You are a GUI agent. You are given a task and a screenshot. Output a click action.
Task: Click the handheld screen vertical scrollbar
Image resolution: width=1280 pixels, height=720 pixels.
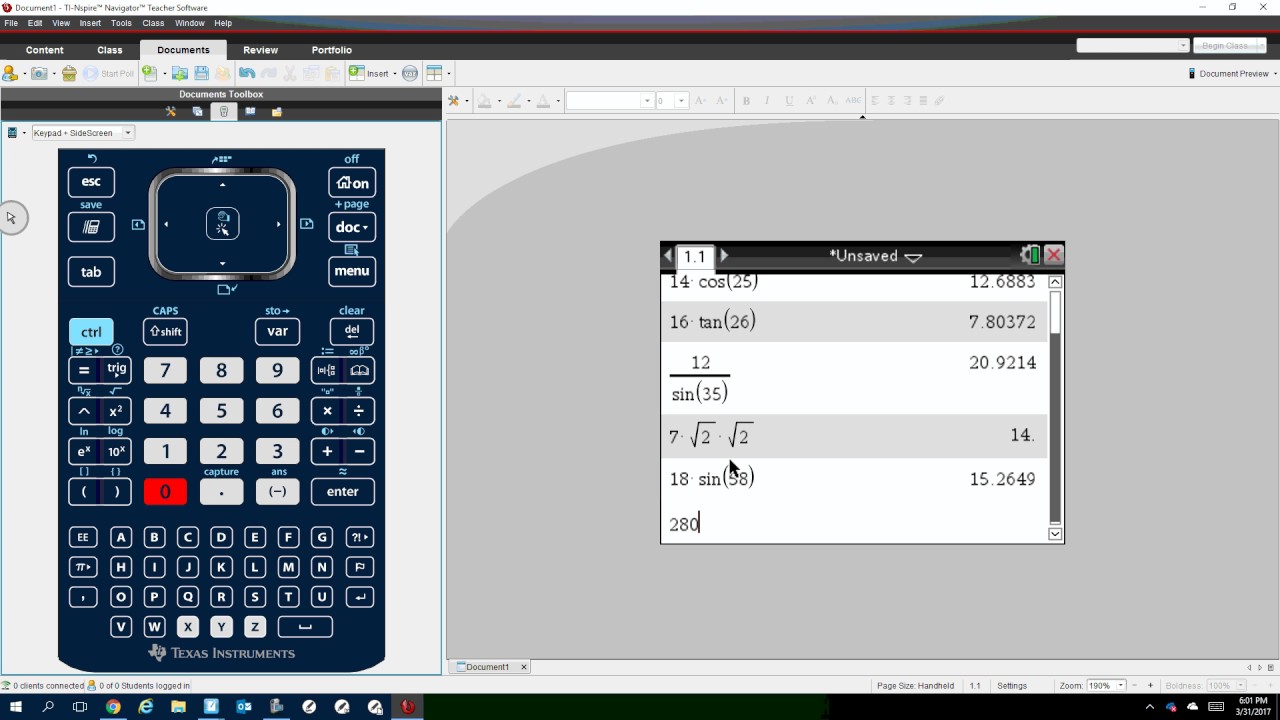tap(1055, 408)
